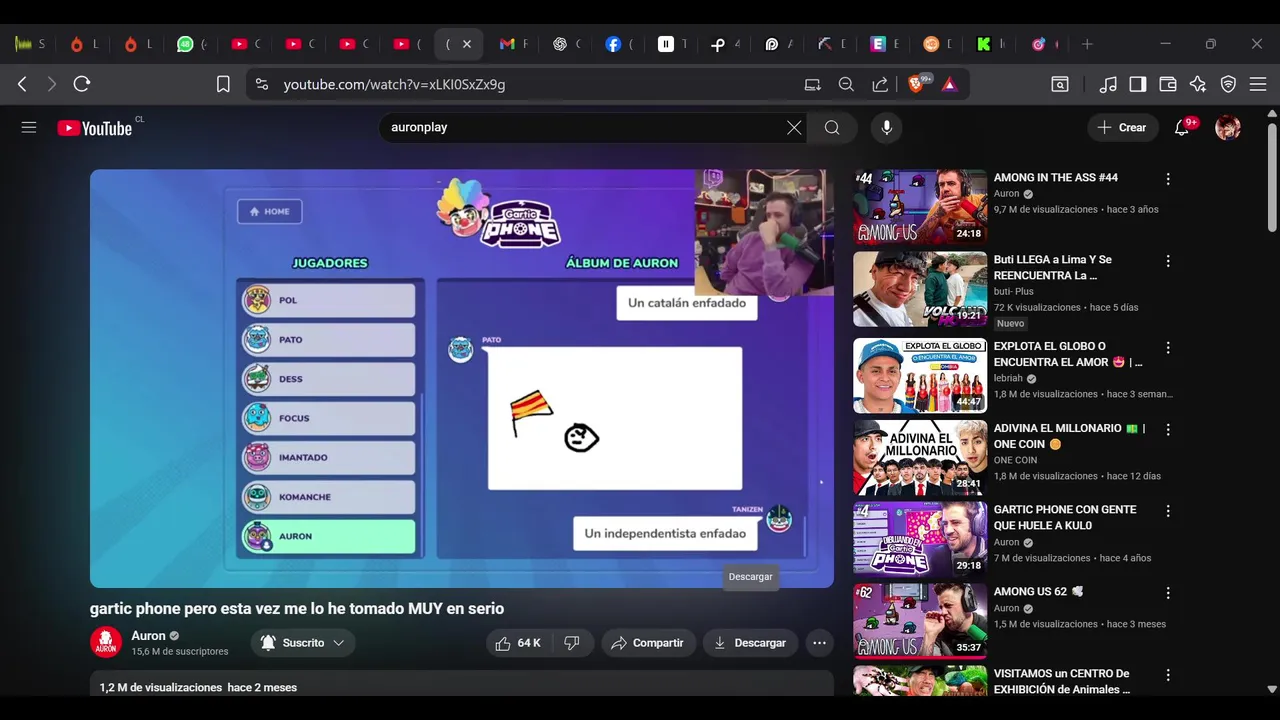Screen dimensions: 1280x720
Task: Open the screen cast icon in address bar
Action: point(813,84)
